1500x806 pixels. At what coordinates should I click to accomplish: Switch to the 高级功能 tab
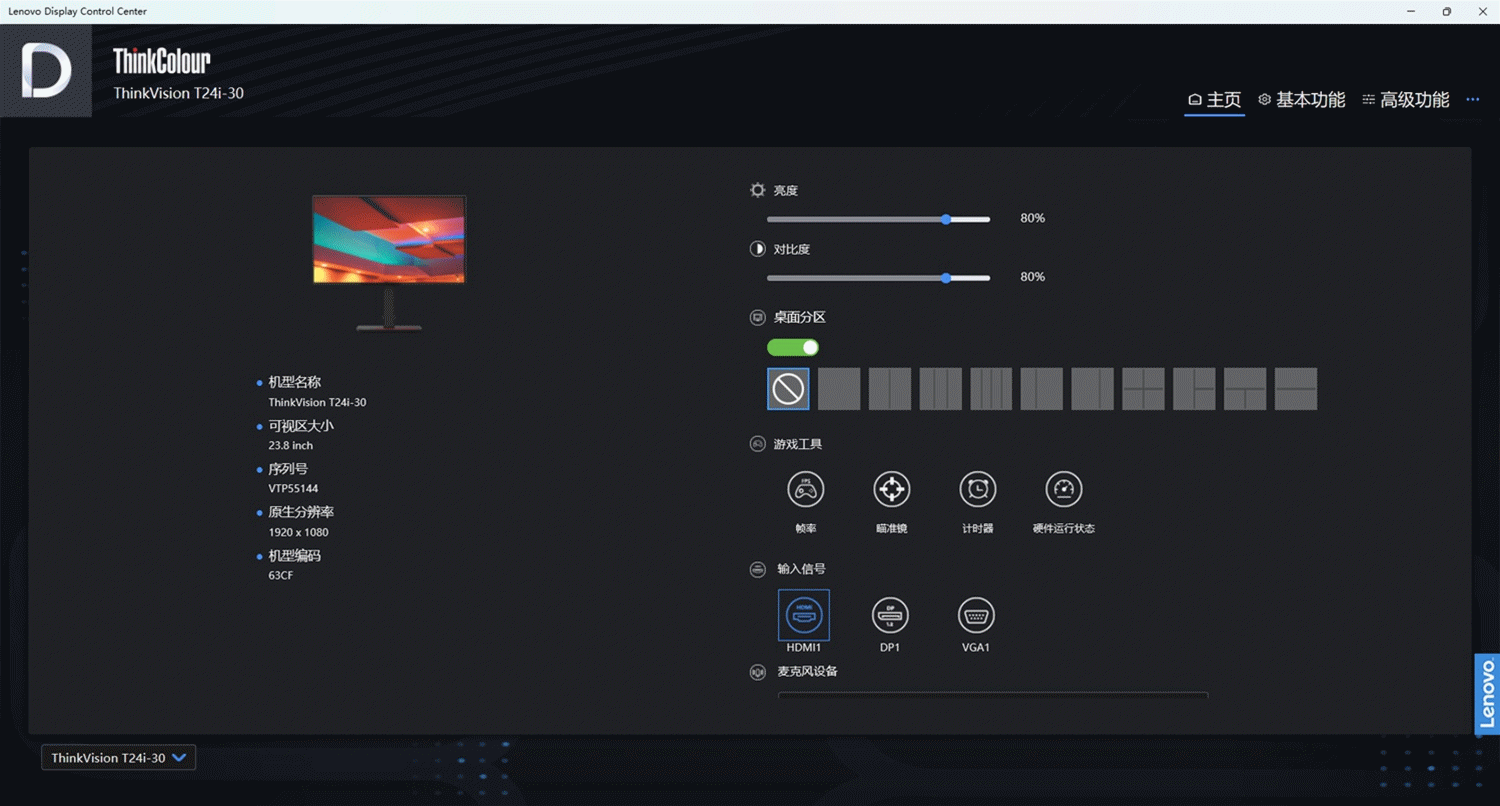[1406, 100]
